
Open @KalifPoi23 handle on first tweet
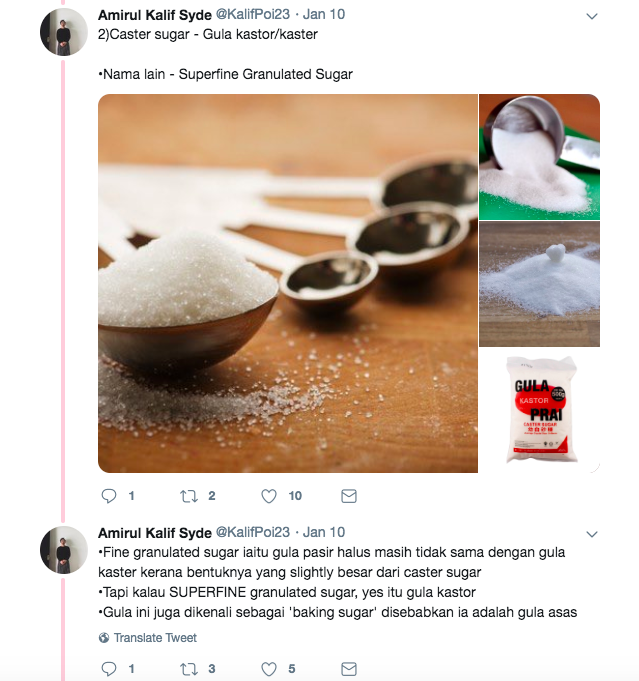point(253,14)
